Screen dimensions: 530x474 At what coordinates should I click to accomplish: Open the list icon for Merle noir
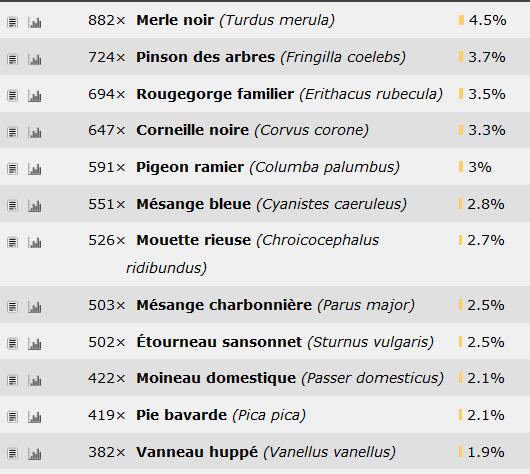click(13, 23)
